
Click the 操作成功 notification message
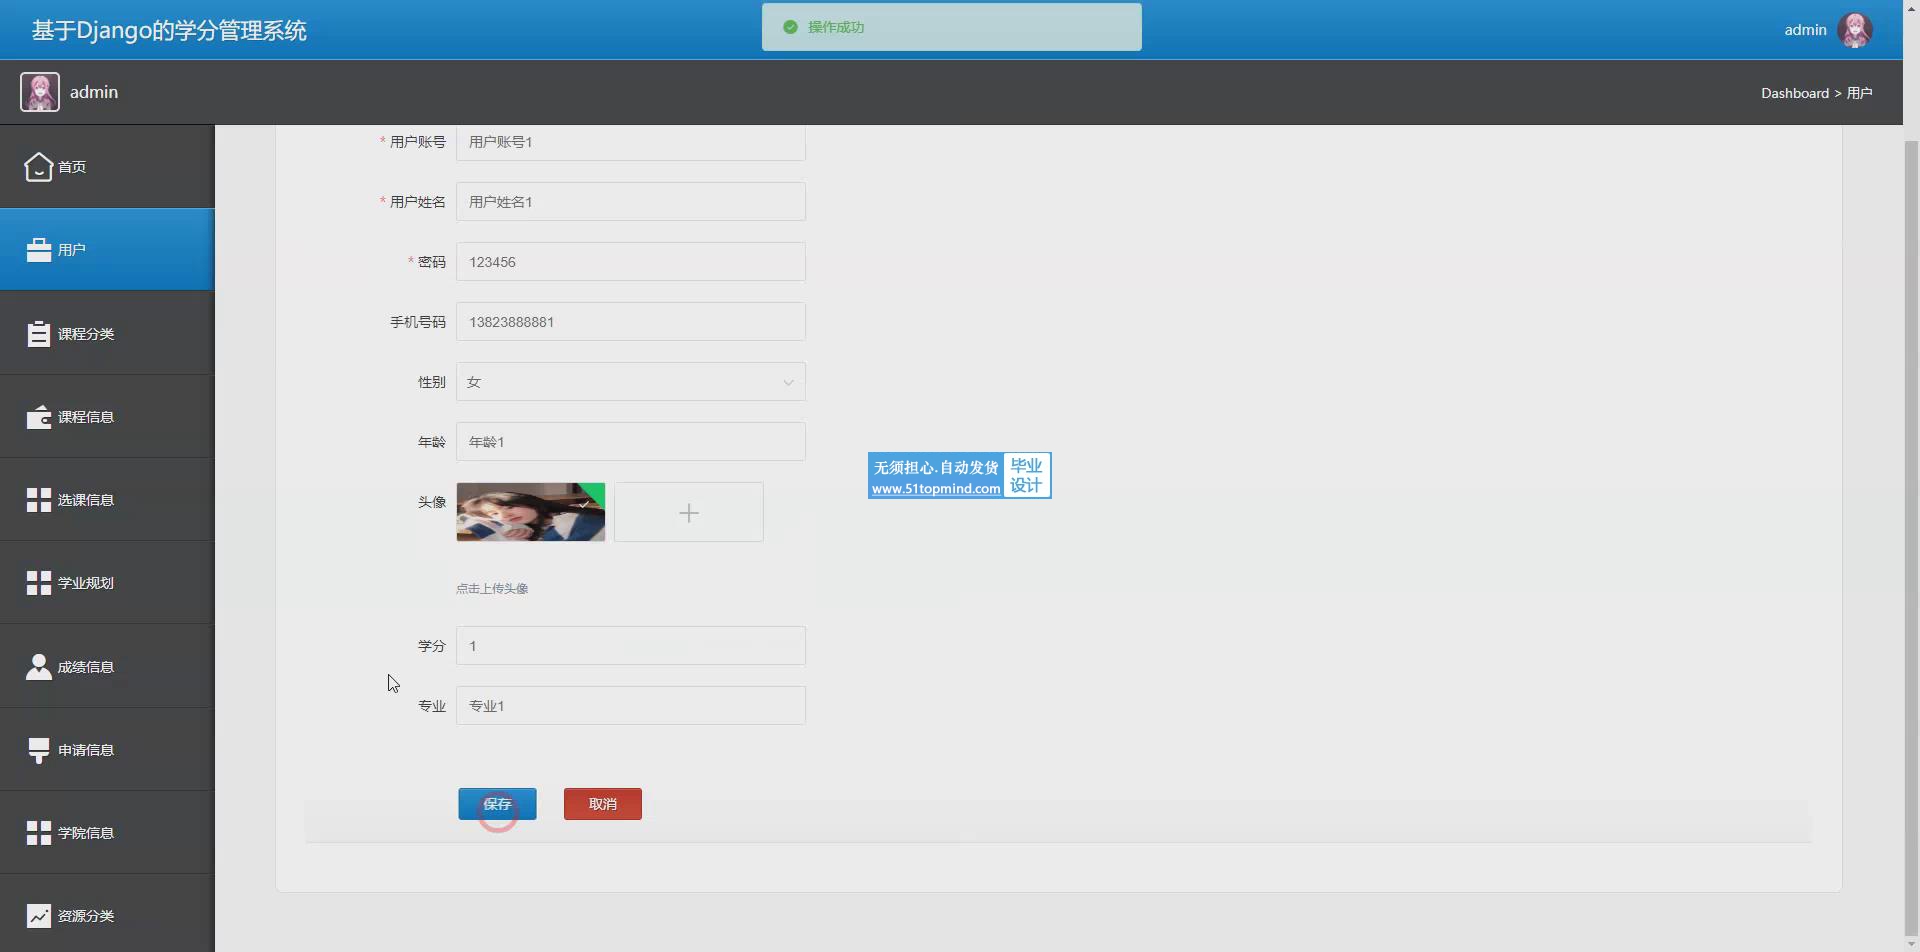[836, 27]
